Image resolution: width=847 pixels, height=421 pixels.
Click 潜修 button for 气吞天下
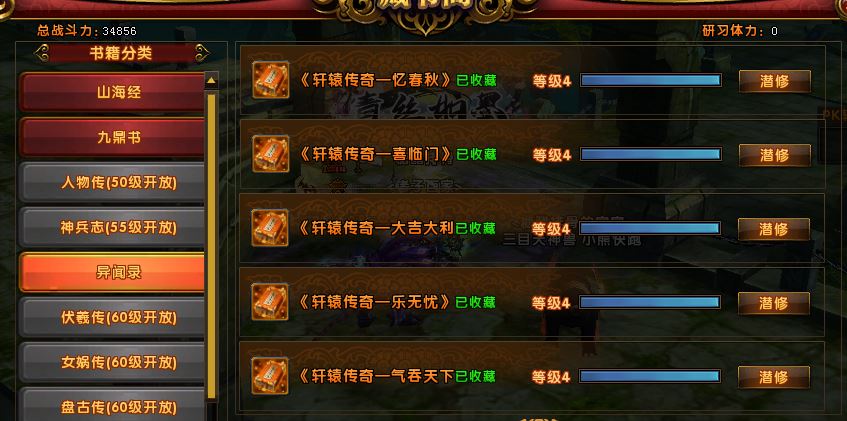click(774, 377)
